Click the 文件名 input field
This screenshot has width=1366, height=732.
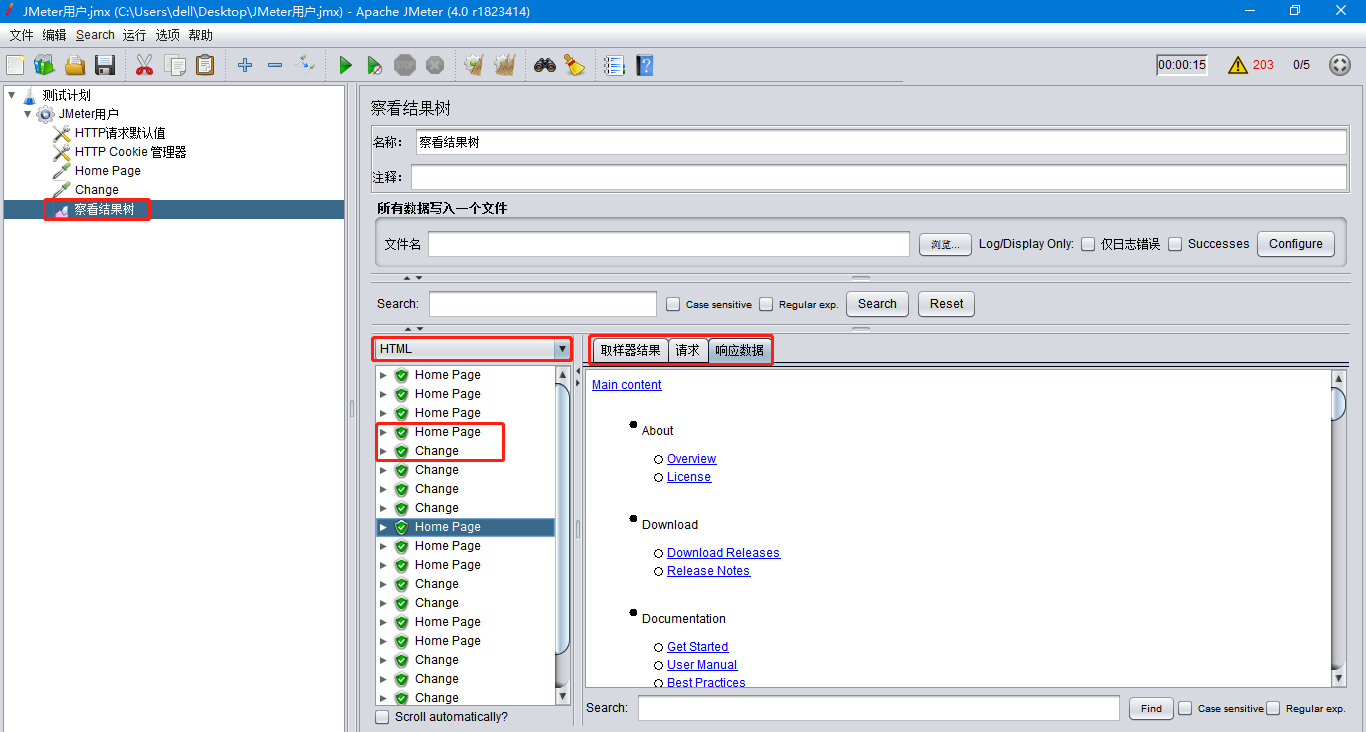(669, 244)
